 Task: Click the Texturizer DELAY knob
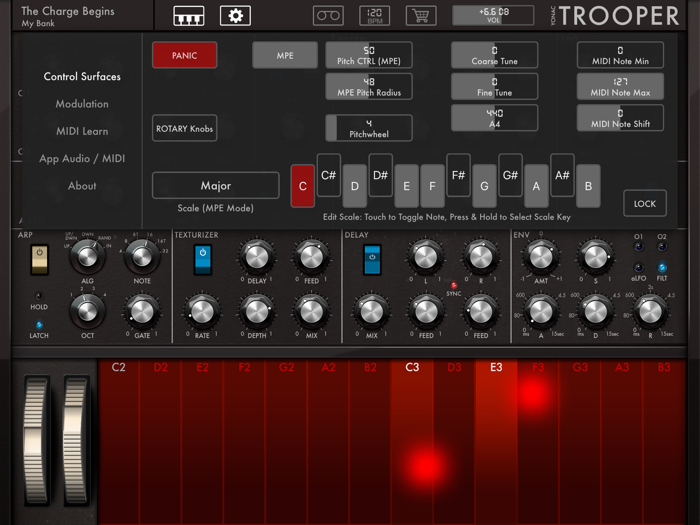[x=257, y=257]
